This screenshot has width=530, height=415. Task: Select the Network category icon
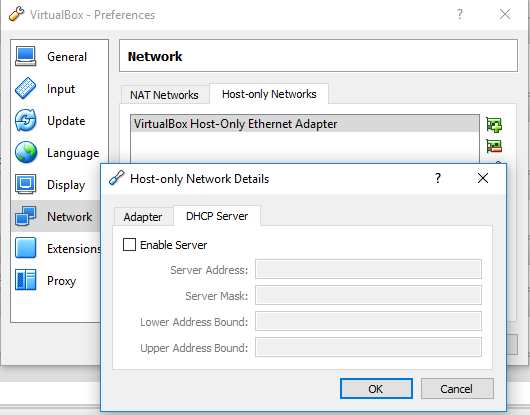25,216
